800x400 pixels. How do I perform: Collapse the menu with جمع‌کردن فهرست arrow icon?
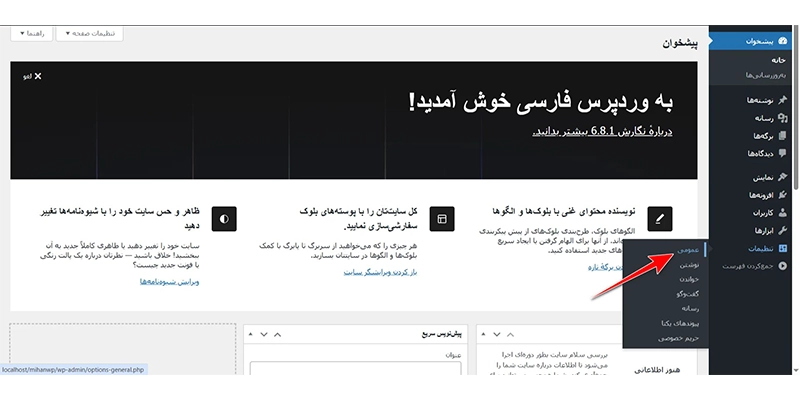click(783, 266)
